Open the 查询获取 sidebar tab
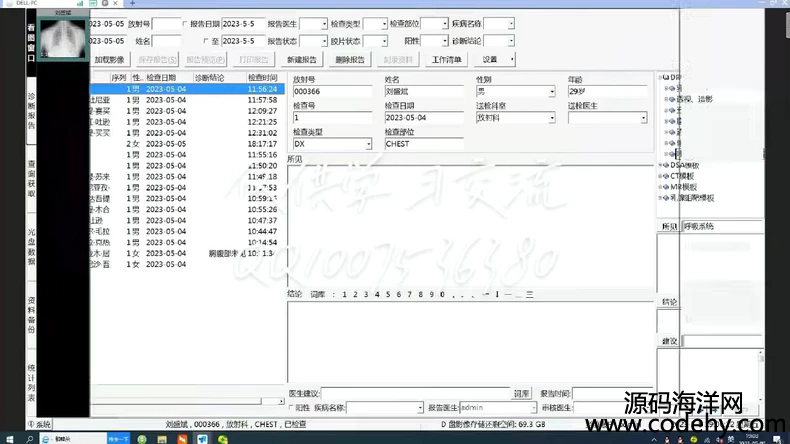 point(31,179)
